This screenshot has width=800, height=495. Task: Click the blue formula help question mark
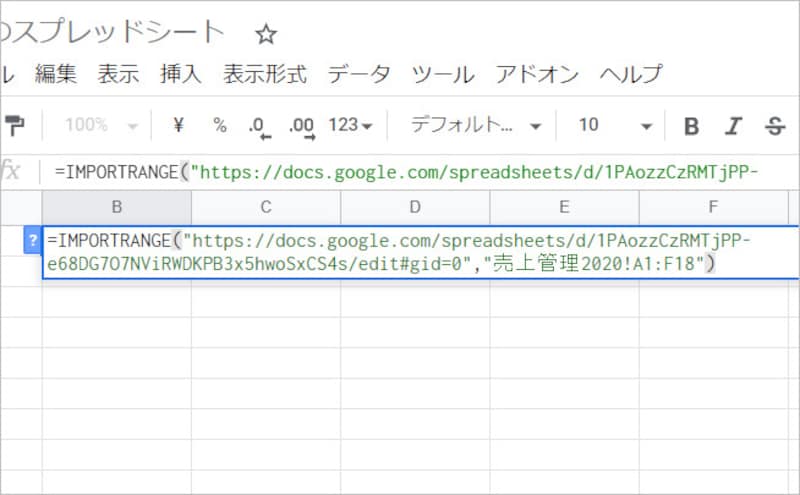[33, 240]
